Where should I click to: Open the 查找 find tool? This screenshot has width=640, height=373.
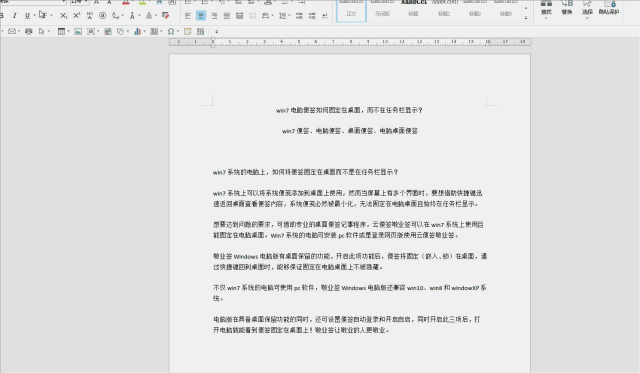(x=546, y=8)
